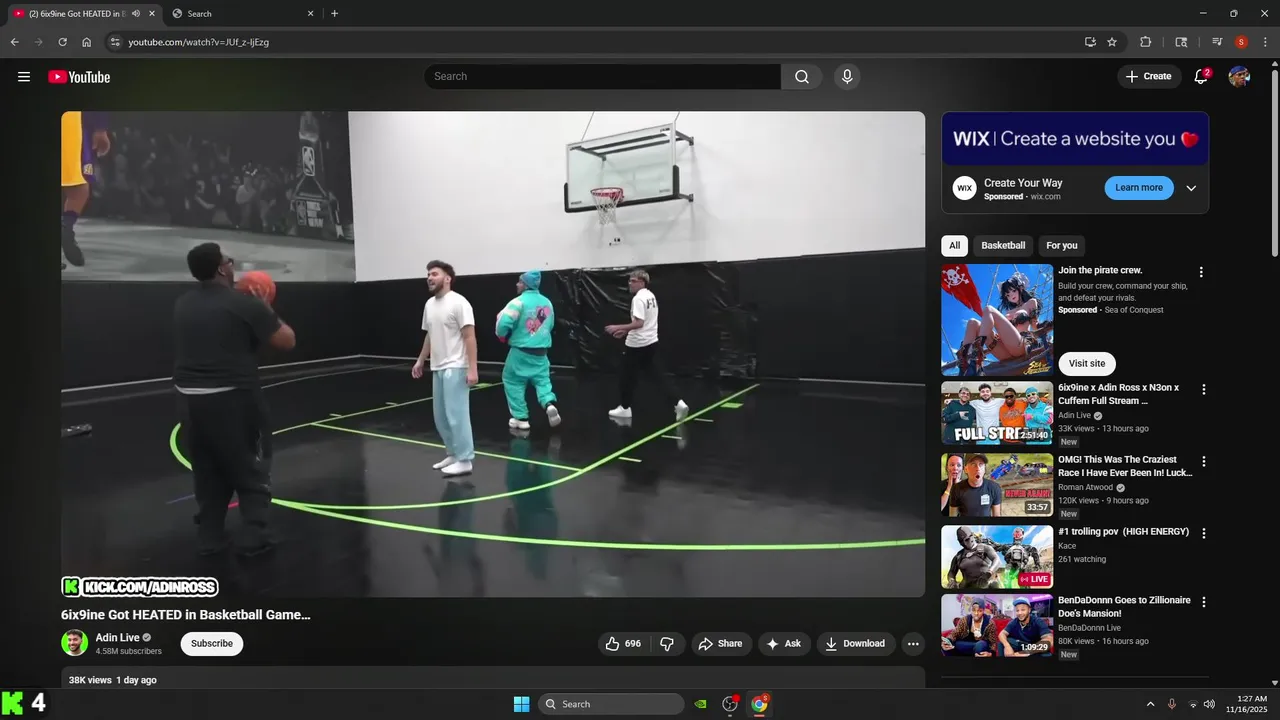Reload the page
Screen dimensions: 1280x720
62,42
